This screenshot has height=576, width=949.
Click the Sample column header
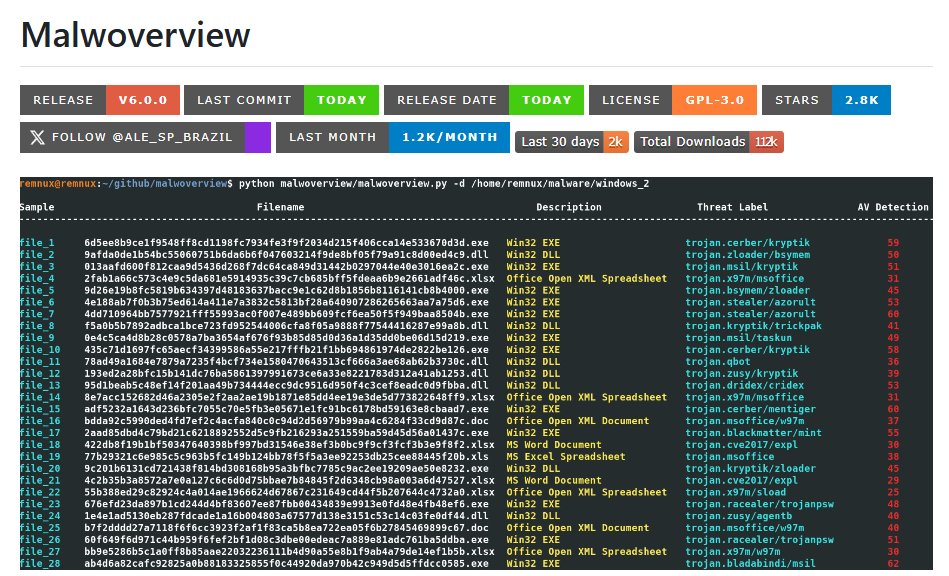[37, 207]
